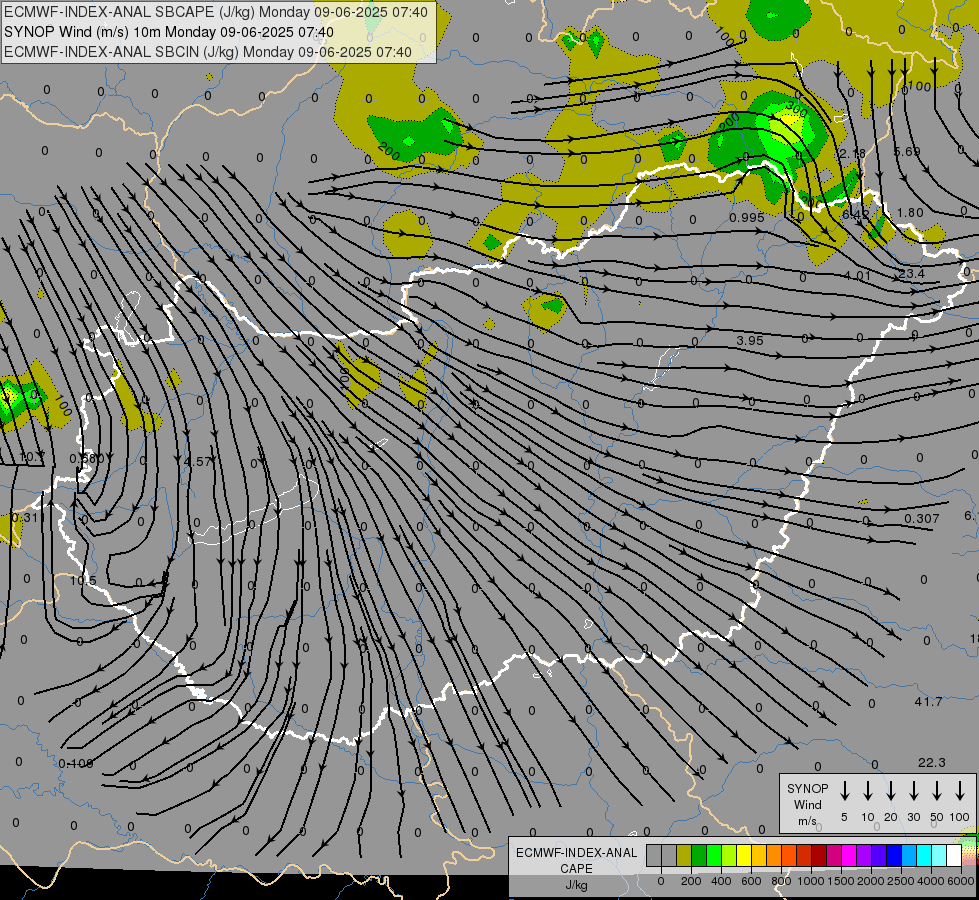Image resolution: width=979 pixels, height=900 pixels.
Task: Click the 6000 tick label on color bar
Action: coord(960,881)
